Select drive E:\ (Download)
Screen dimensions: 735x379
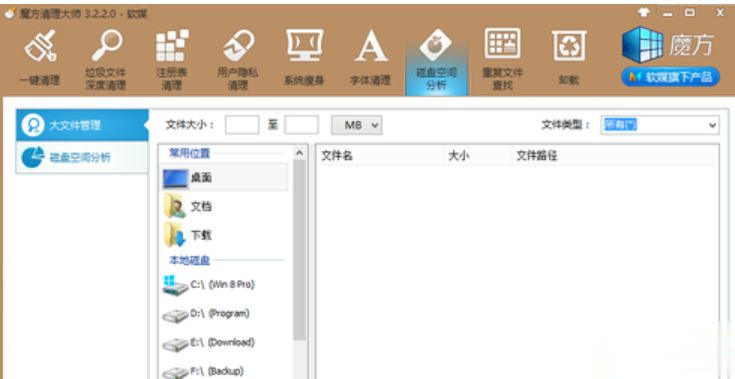pos(224,342)
